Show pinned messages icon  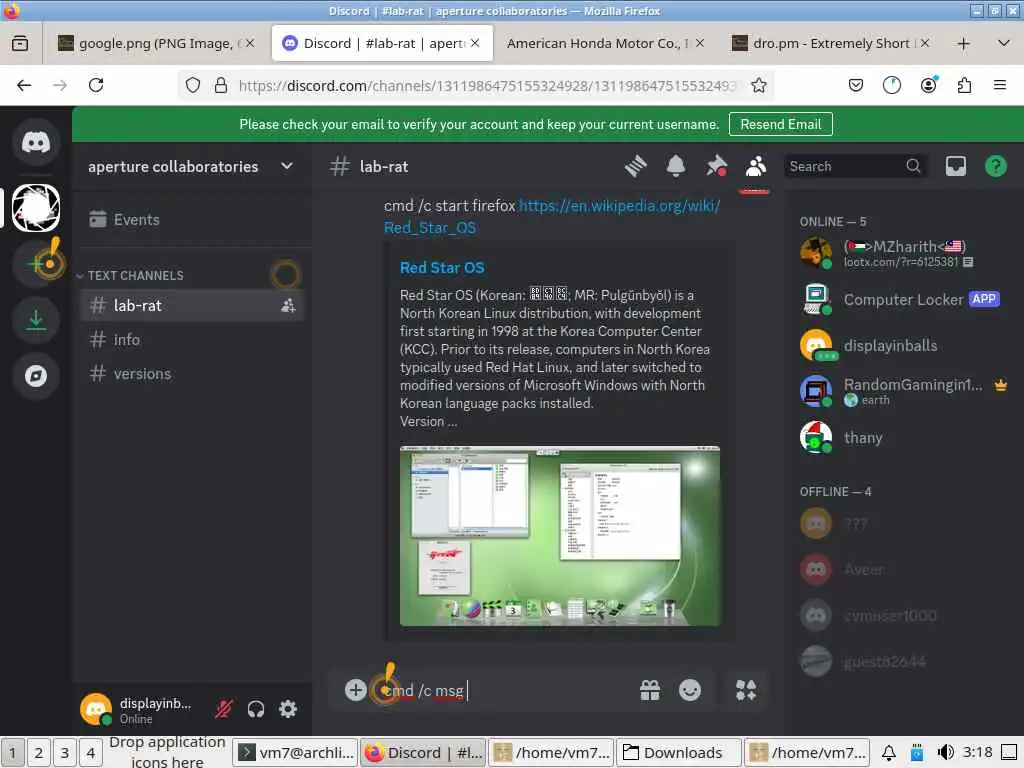716,167
